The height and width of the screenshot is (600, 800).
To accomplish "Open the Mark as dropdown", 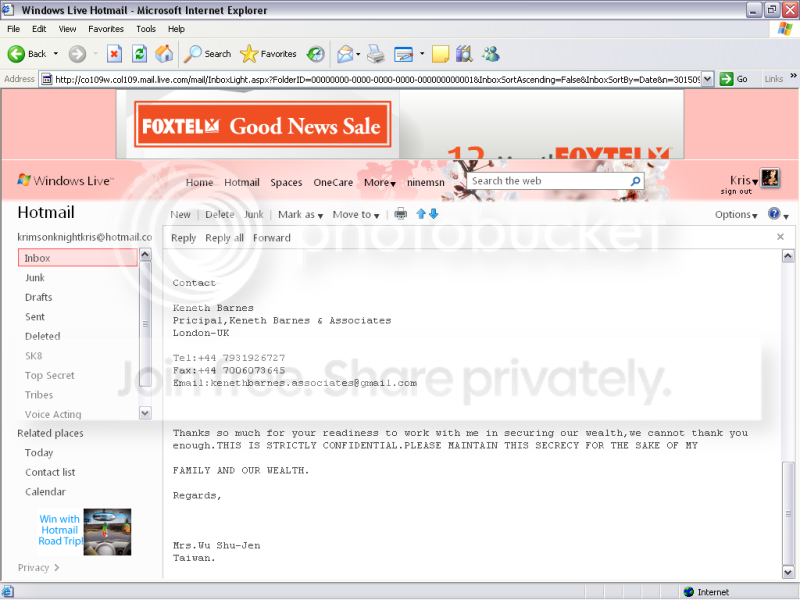I will pos(301,215).
